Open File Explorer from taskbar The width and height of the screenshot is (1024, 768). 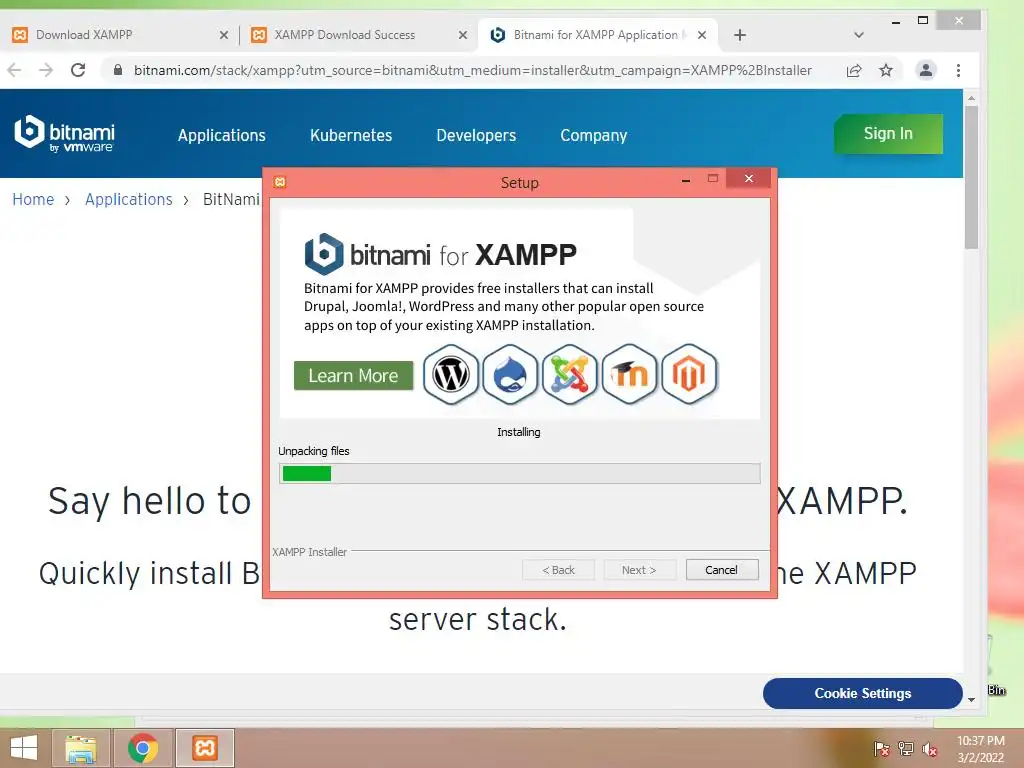(80, 748)
